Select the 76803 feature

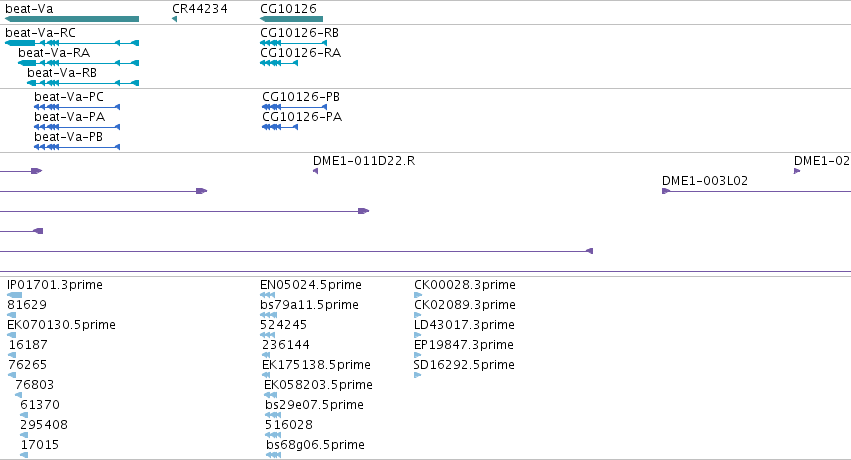pyautogui.click(x=18, y=395)
